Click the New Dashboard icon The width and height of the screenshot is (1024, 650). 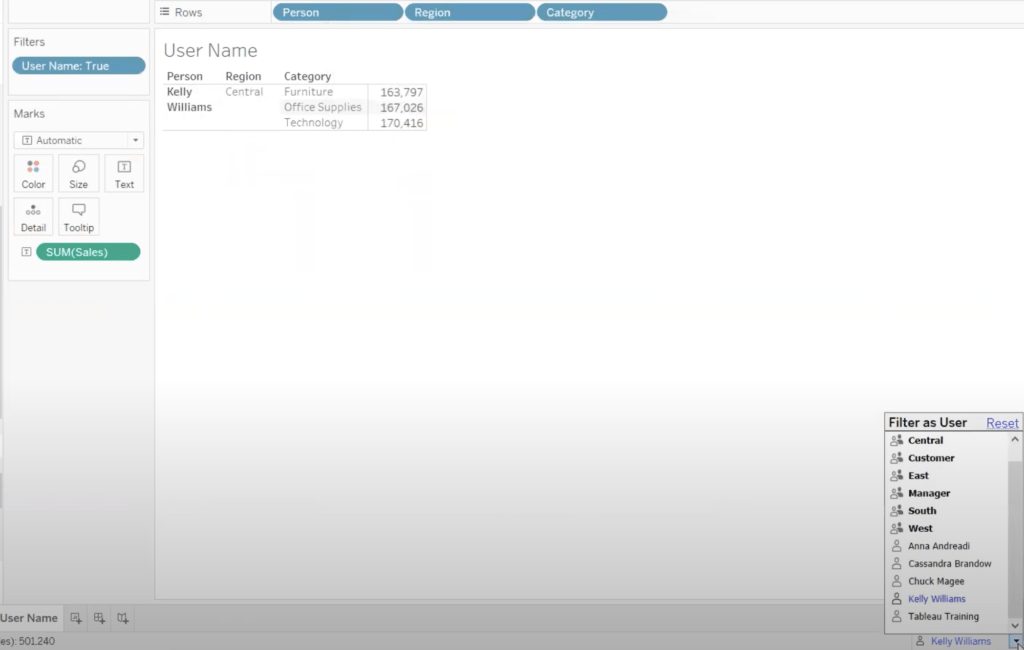(99, 619)
